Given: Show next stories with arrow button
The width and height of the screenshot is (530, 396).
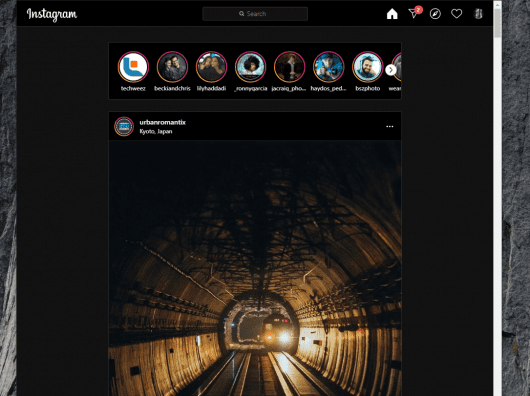Looking at the screenshot, I should pos(391,70).
